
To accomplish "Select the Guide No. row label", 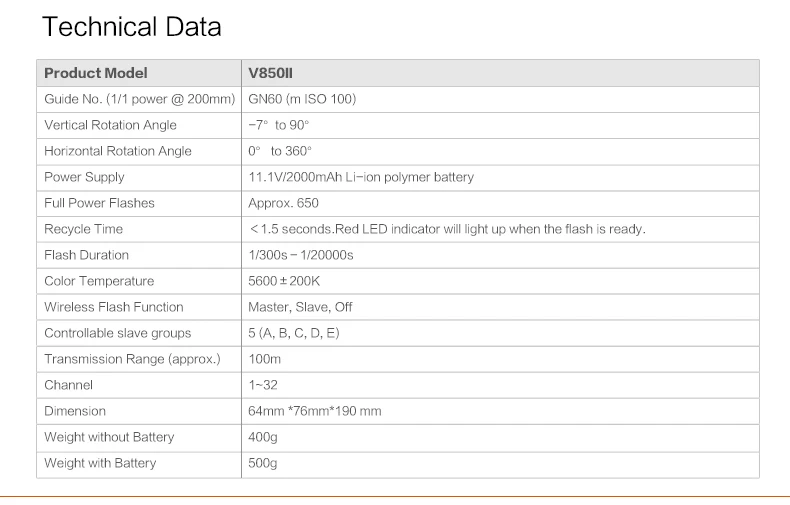I will point(140,99).
